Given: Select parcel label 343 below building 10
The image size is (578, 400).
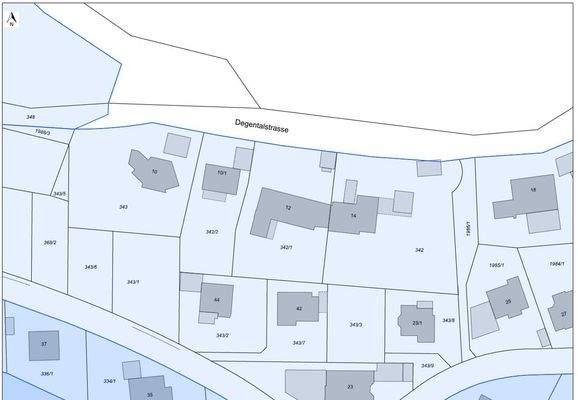Looking at the screenshot, I should pos(123,207).
